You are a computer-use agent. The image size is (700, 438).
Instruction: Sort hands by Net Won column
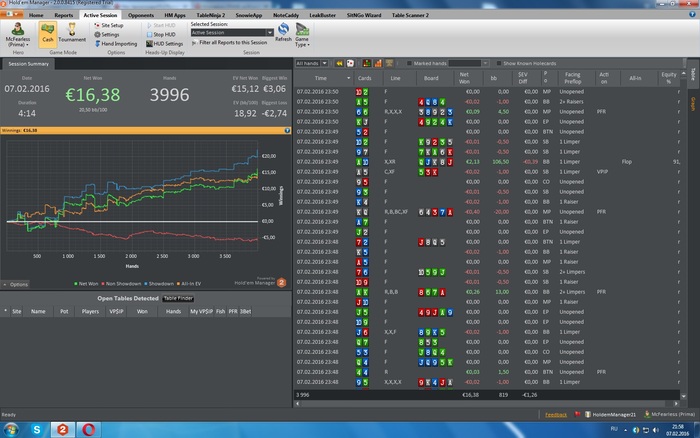click(x=463, y=77)
